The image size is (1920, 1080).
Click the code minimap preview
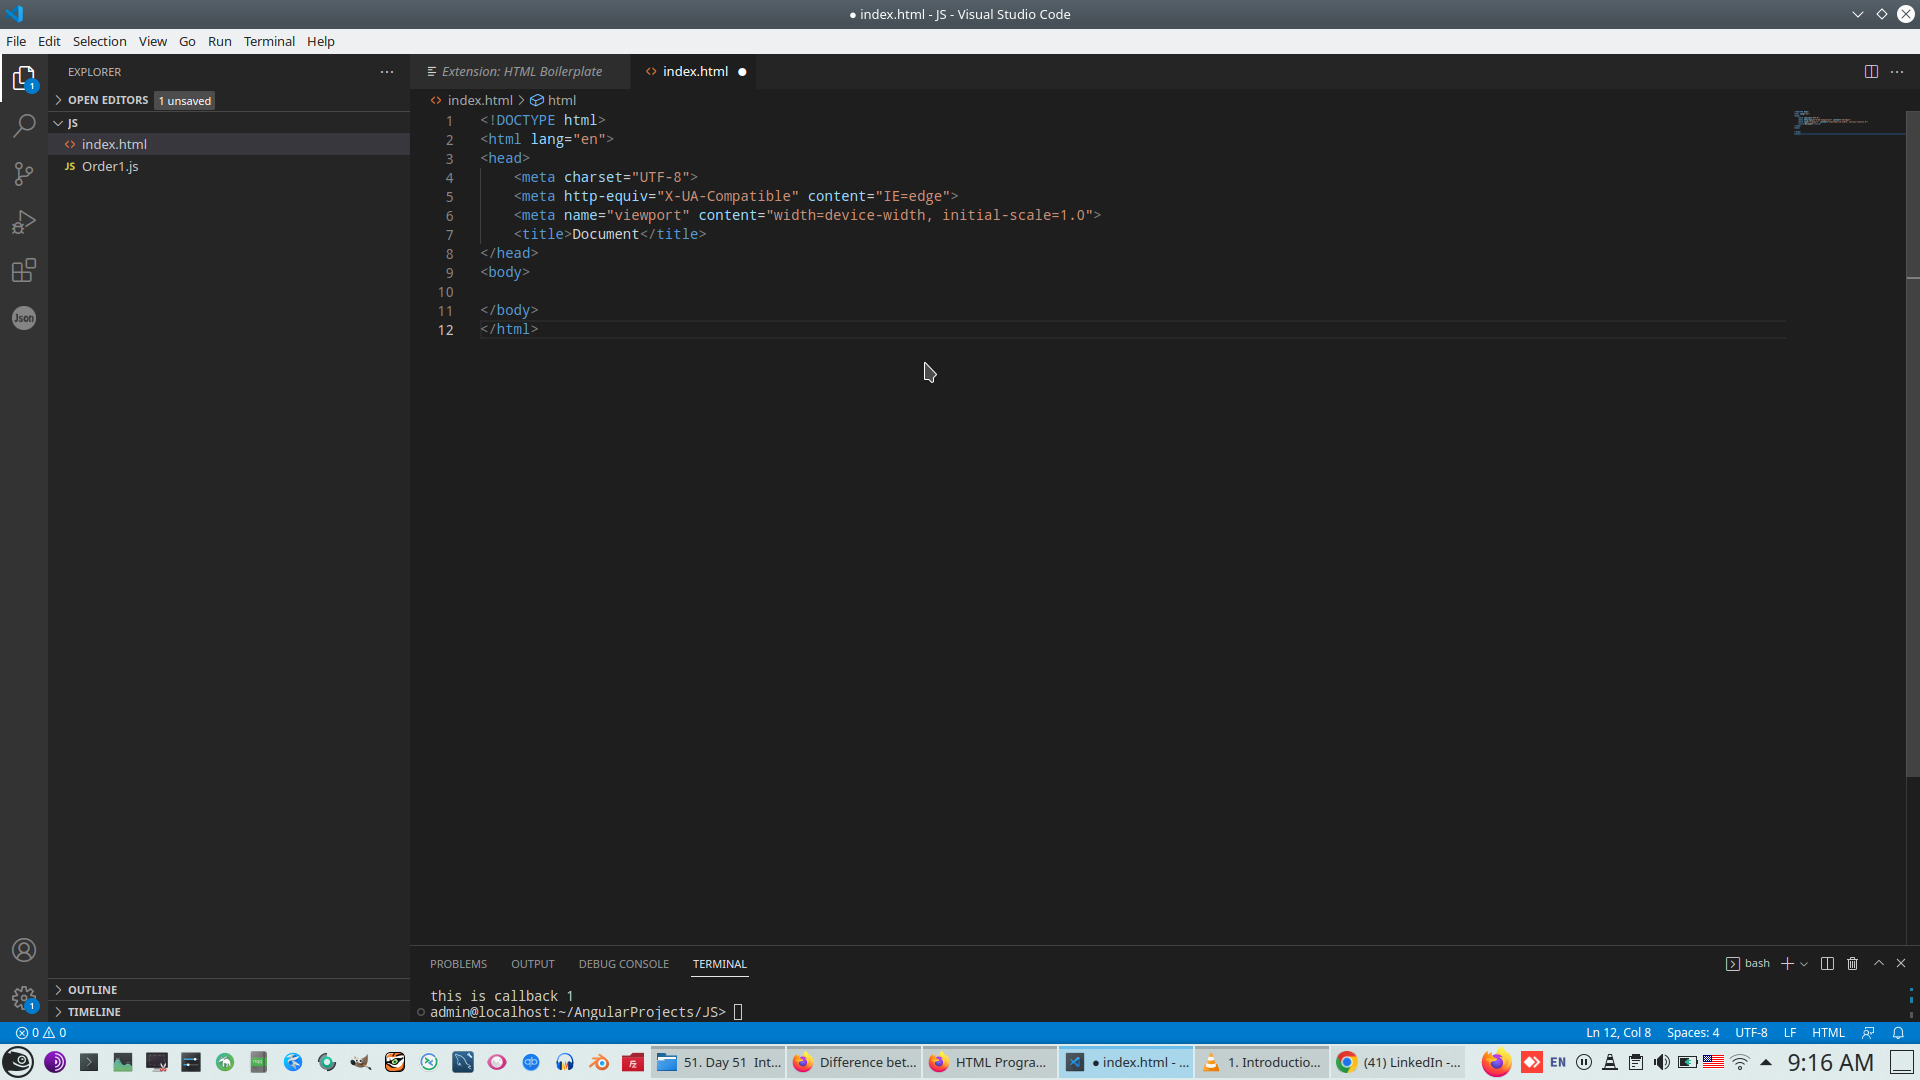1830,122
